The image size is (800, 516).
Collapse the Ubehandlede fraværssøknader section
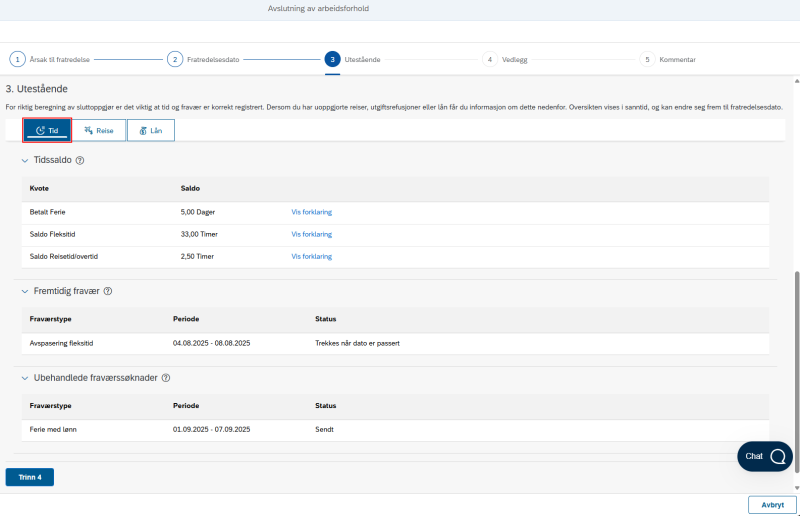[x=24, y=378]
